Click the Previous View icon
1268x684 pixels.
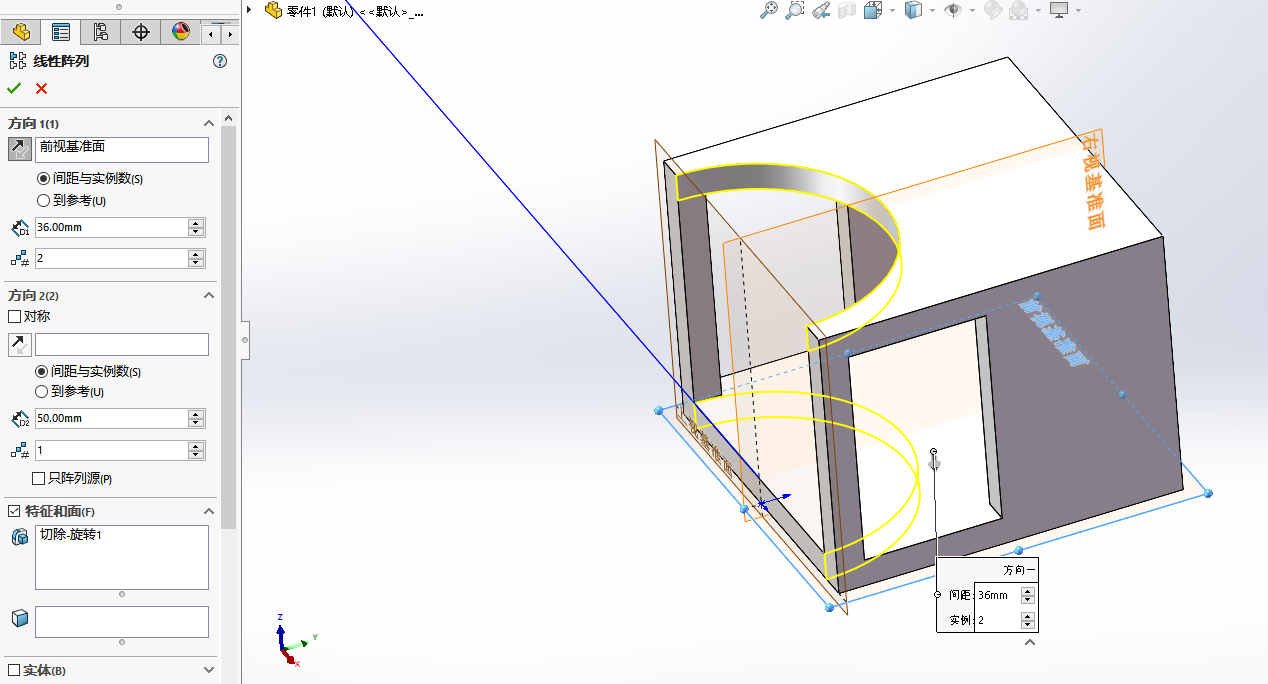pyautogui.click(x=821, y=10)
